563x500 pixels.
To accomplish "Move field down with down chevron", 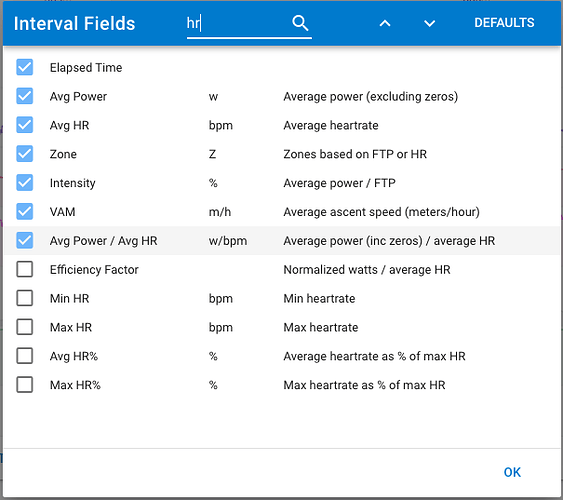I will pos(429,24).
